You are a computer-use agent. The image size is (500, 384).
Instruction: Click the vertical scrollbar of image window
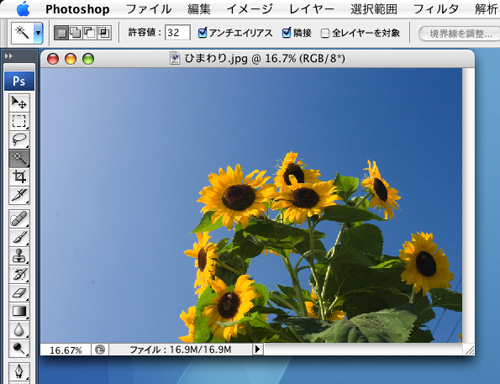(x=468, y=205)
